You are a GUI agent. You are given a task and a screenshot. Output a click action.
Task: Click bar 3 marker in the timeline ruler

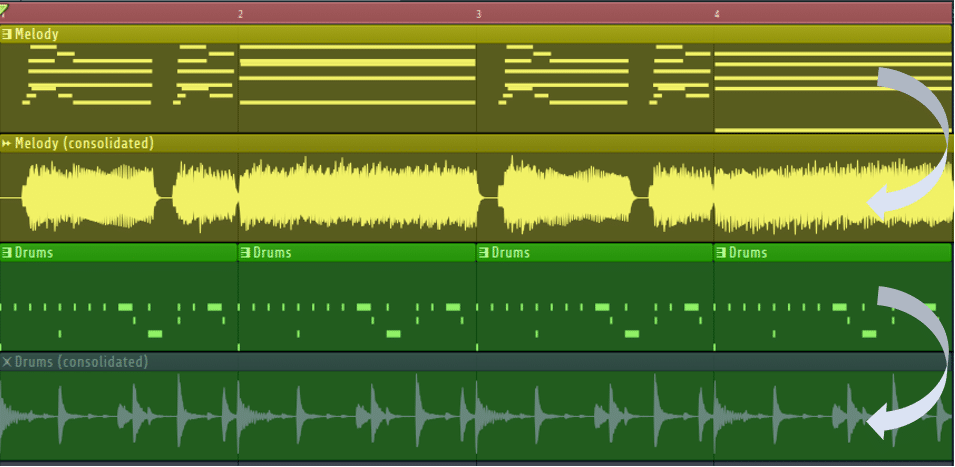[x=478, y=13]
